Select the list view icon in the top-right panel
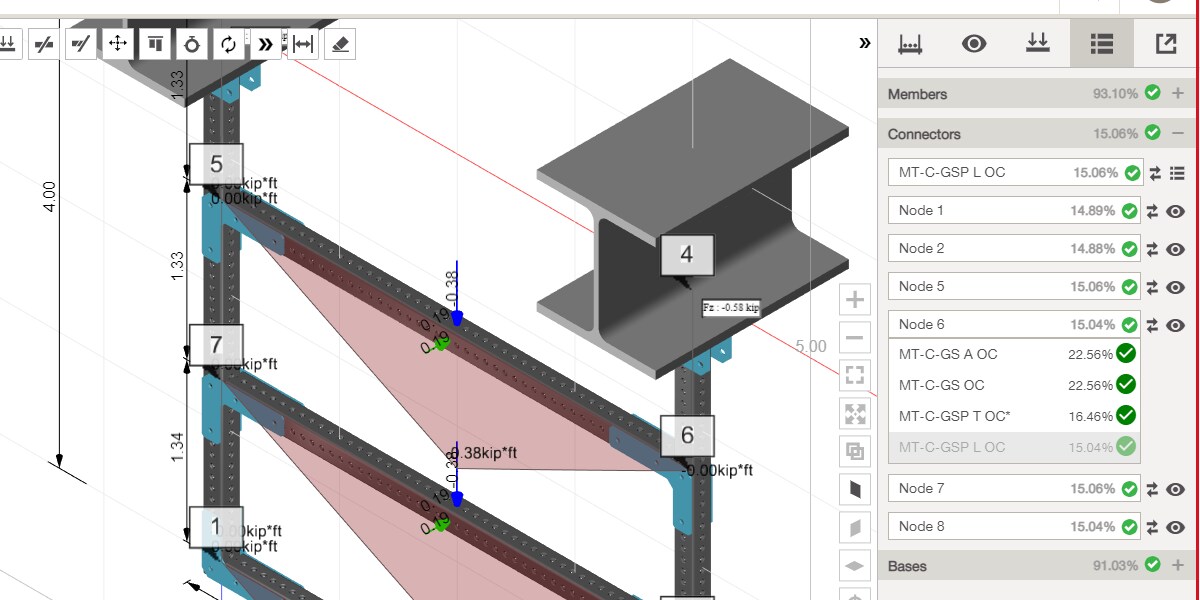The image size is (1200, 600). pos(1100,43)
